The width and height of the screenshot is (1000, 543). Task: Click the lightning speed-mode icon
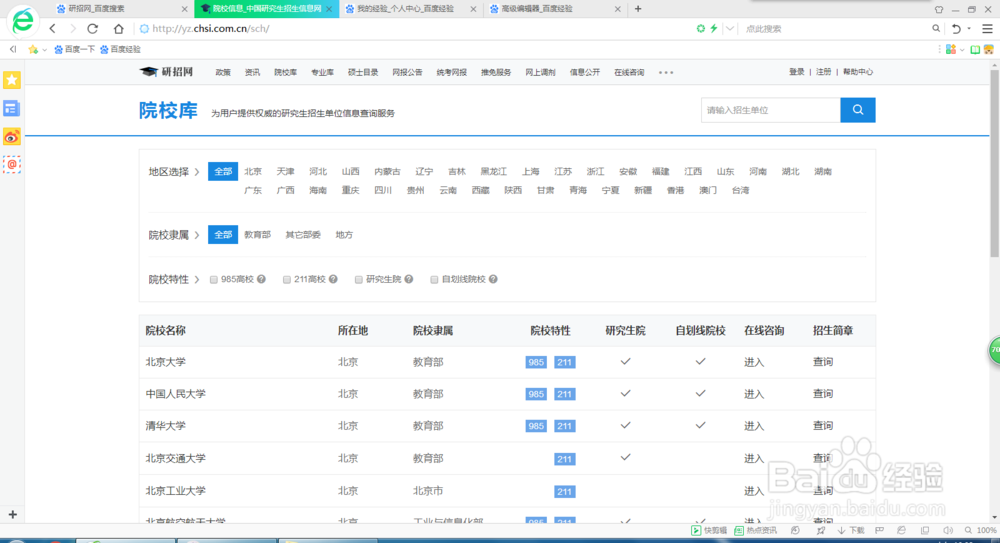tap(714, 28)
